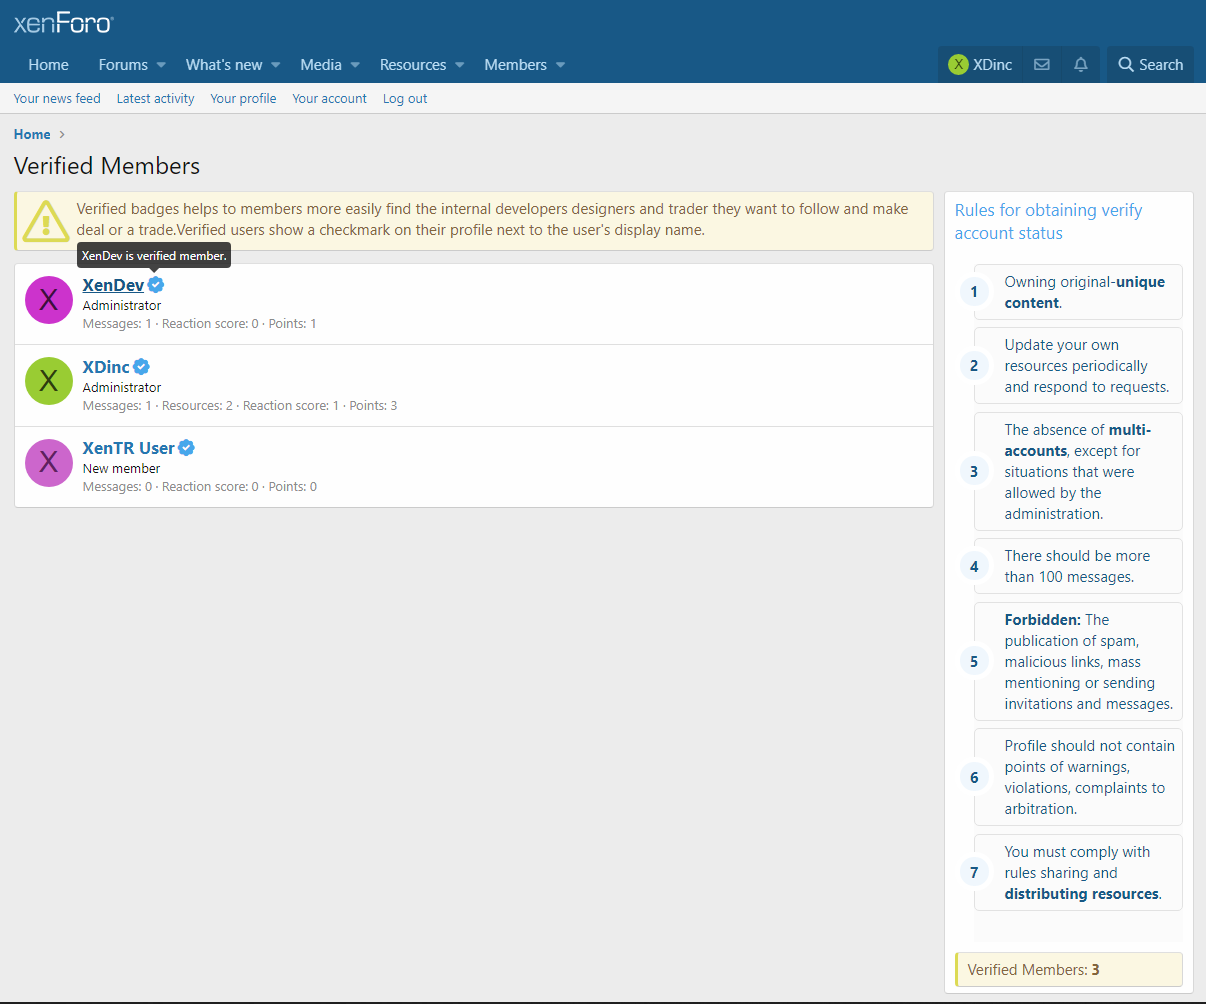Expand the Media dropdown arrow
The height and width of the screenshot is (1004, 1206).
pyautogui.click(x=355, y=65)
